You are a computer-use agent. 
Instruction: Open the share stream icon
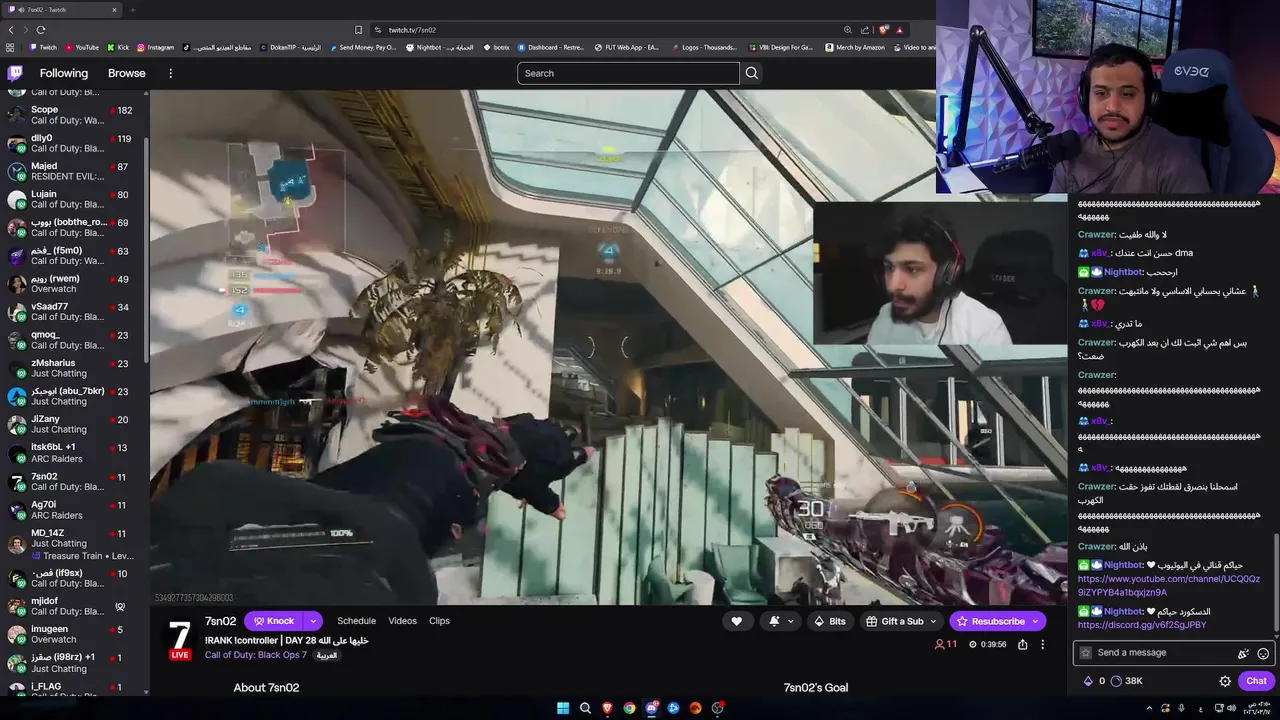click(x=1023, y=645)
